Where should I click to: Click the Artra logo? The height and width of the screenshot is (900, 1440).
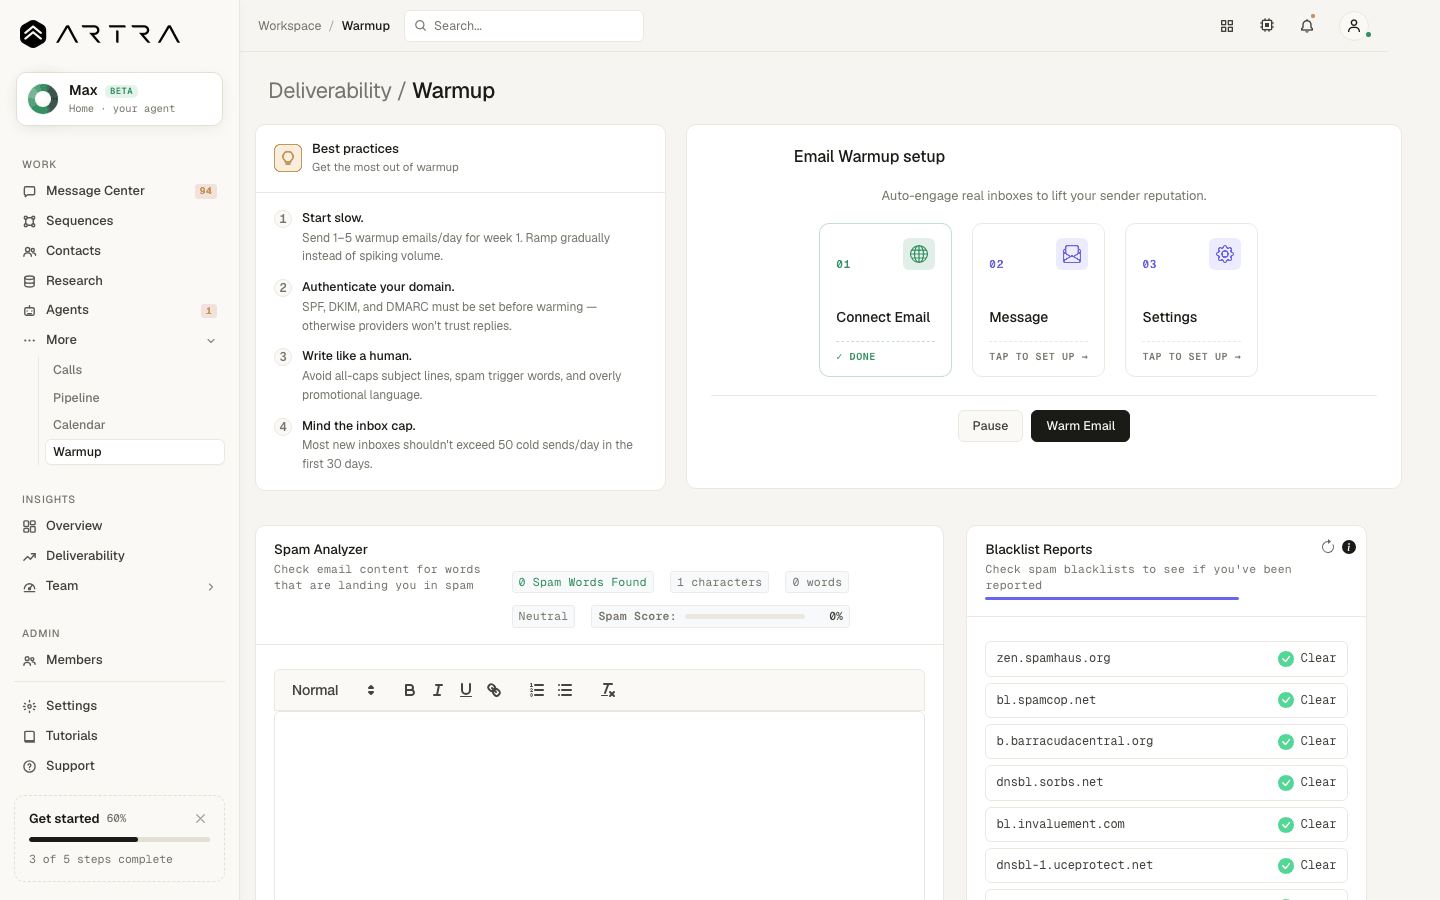(100, 34)
